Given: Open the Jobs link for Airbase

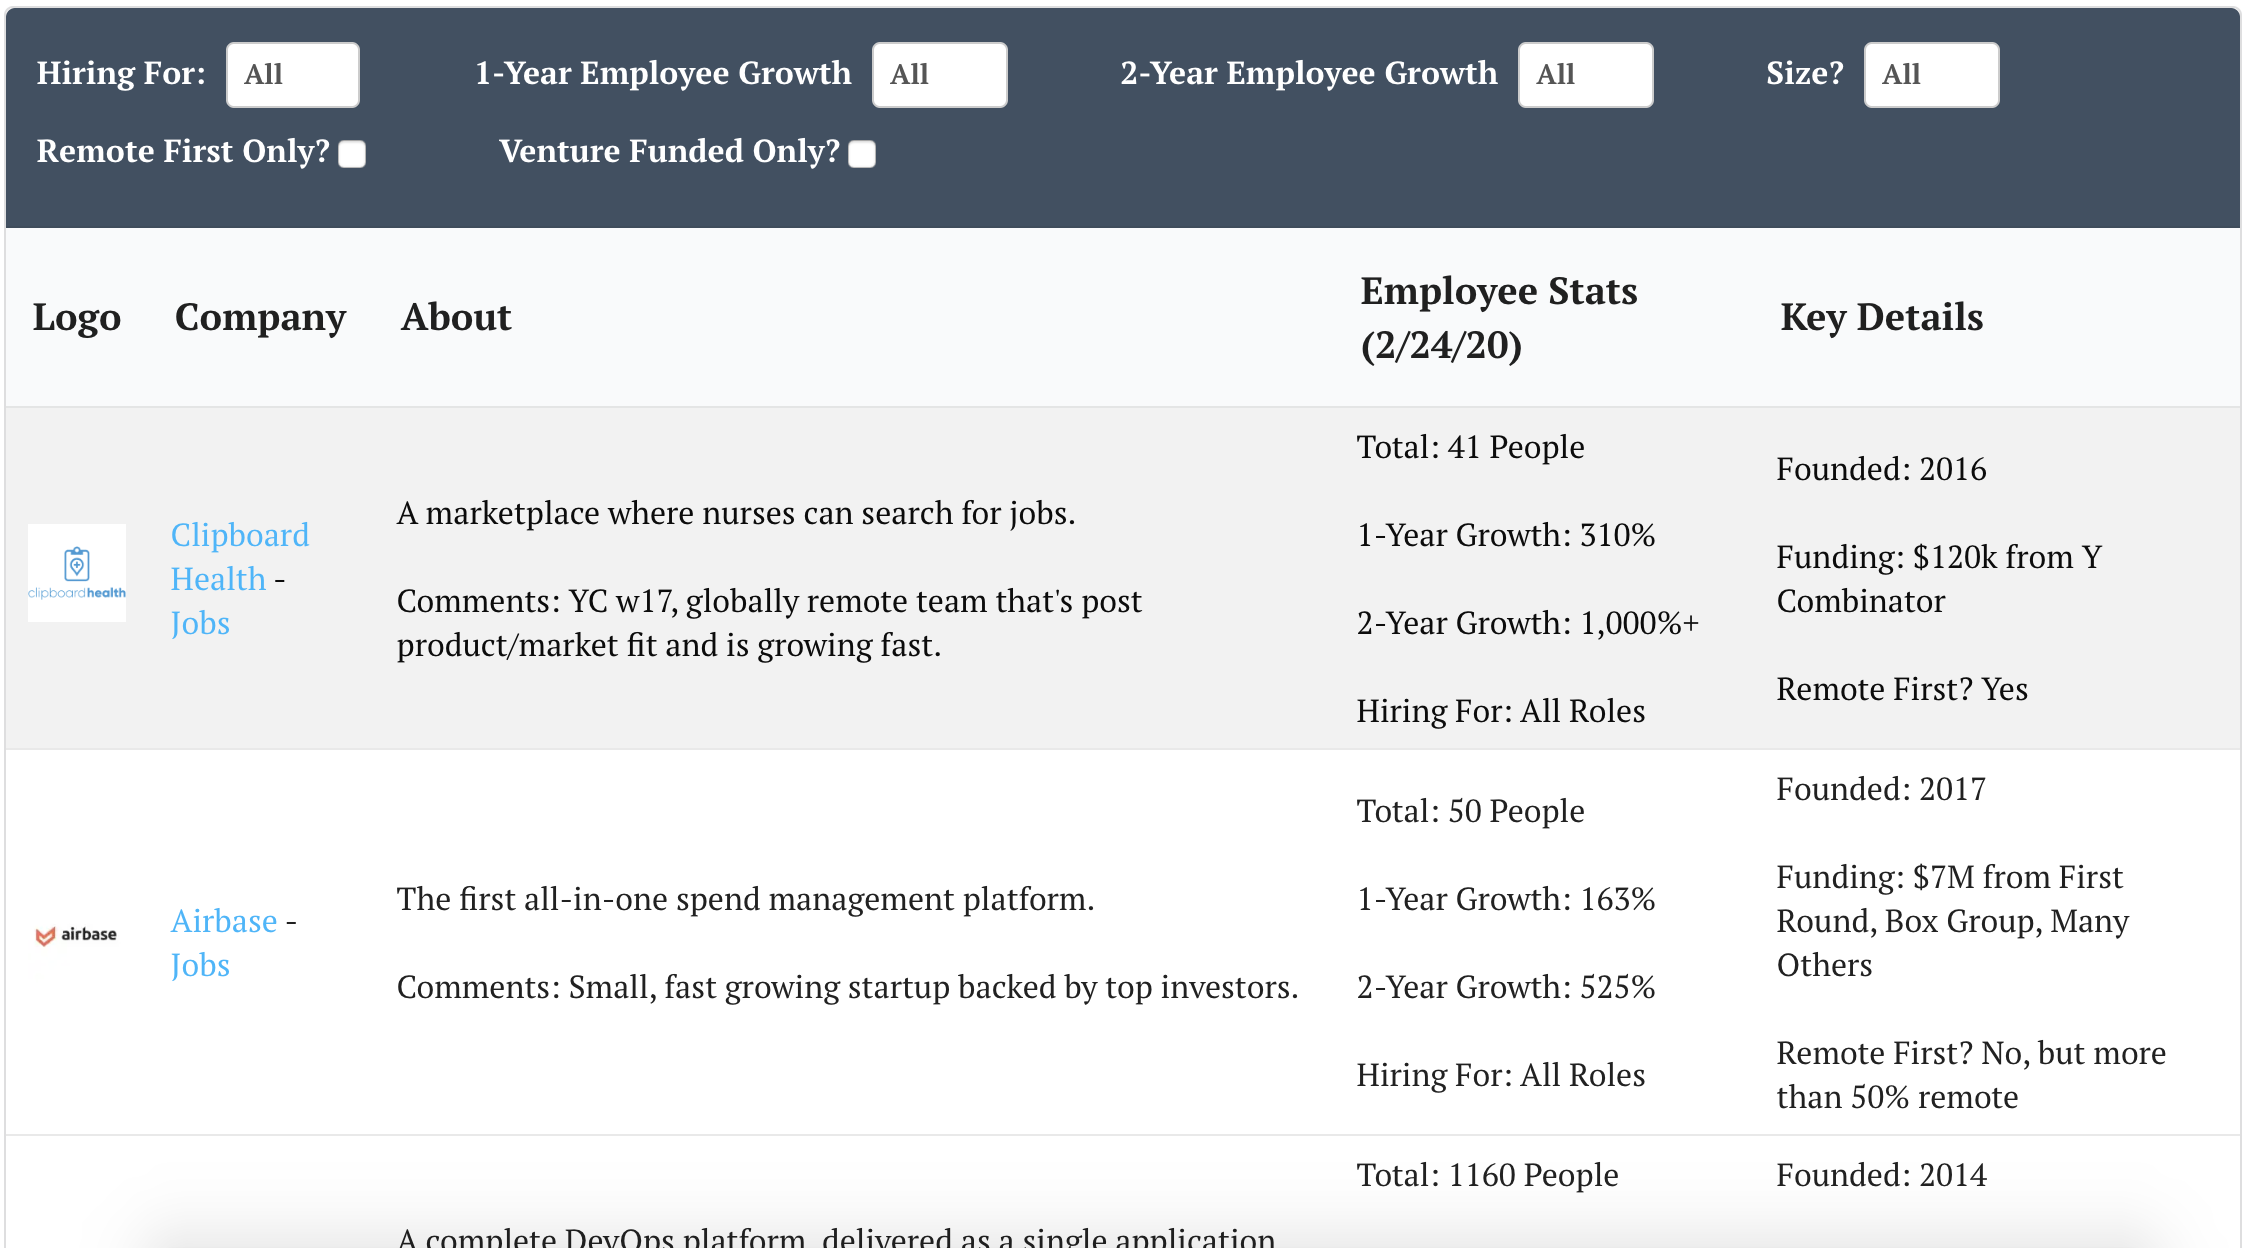Looking at the screenshot, I should pos(200,965).
